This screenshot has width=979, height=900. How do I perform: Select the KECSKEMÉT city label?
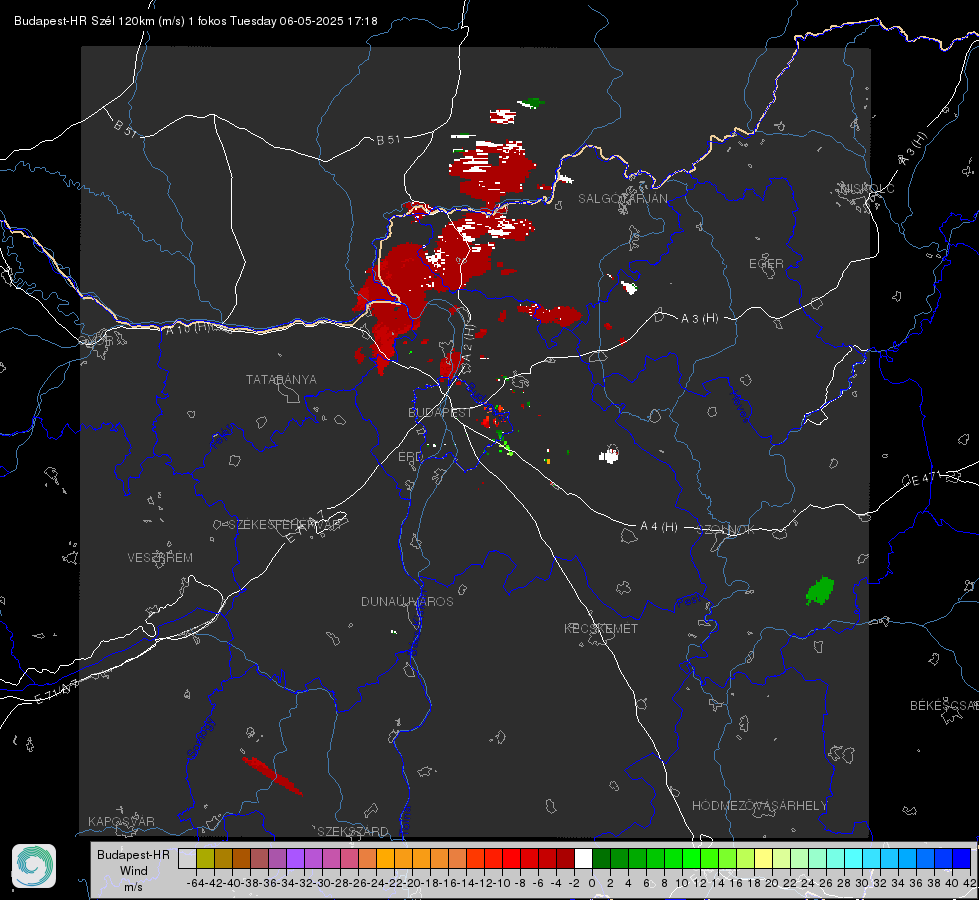pyautogui.click(x=601, y=628)
